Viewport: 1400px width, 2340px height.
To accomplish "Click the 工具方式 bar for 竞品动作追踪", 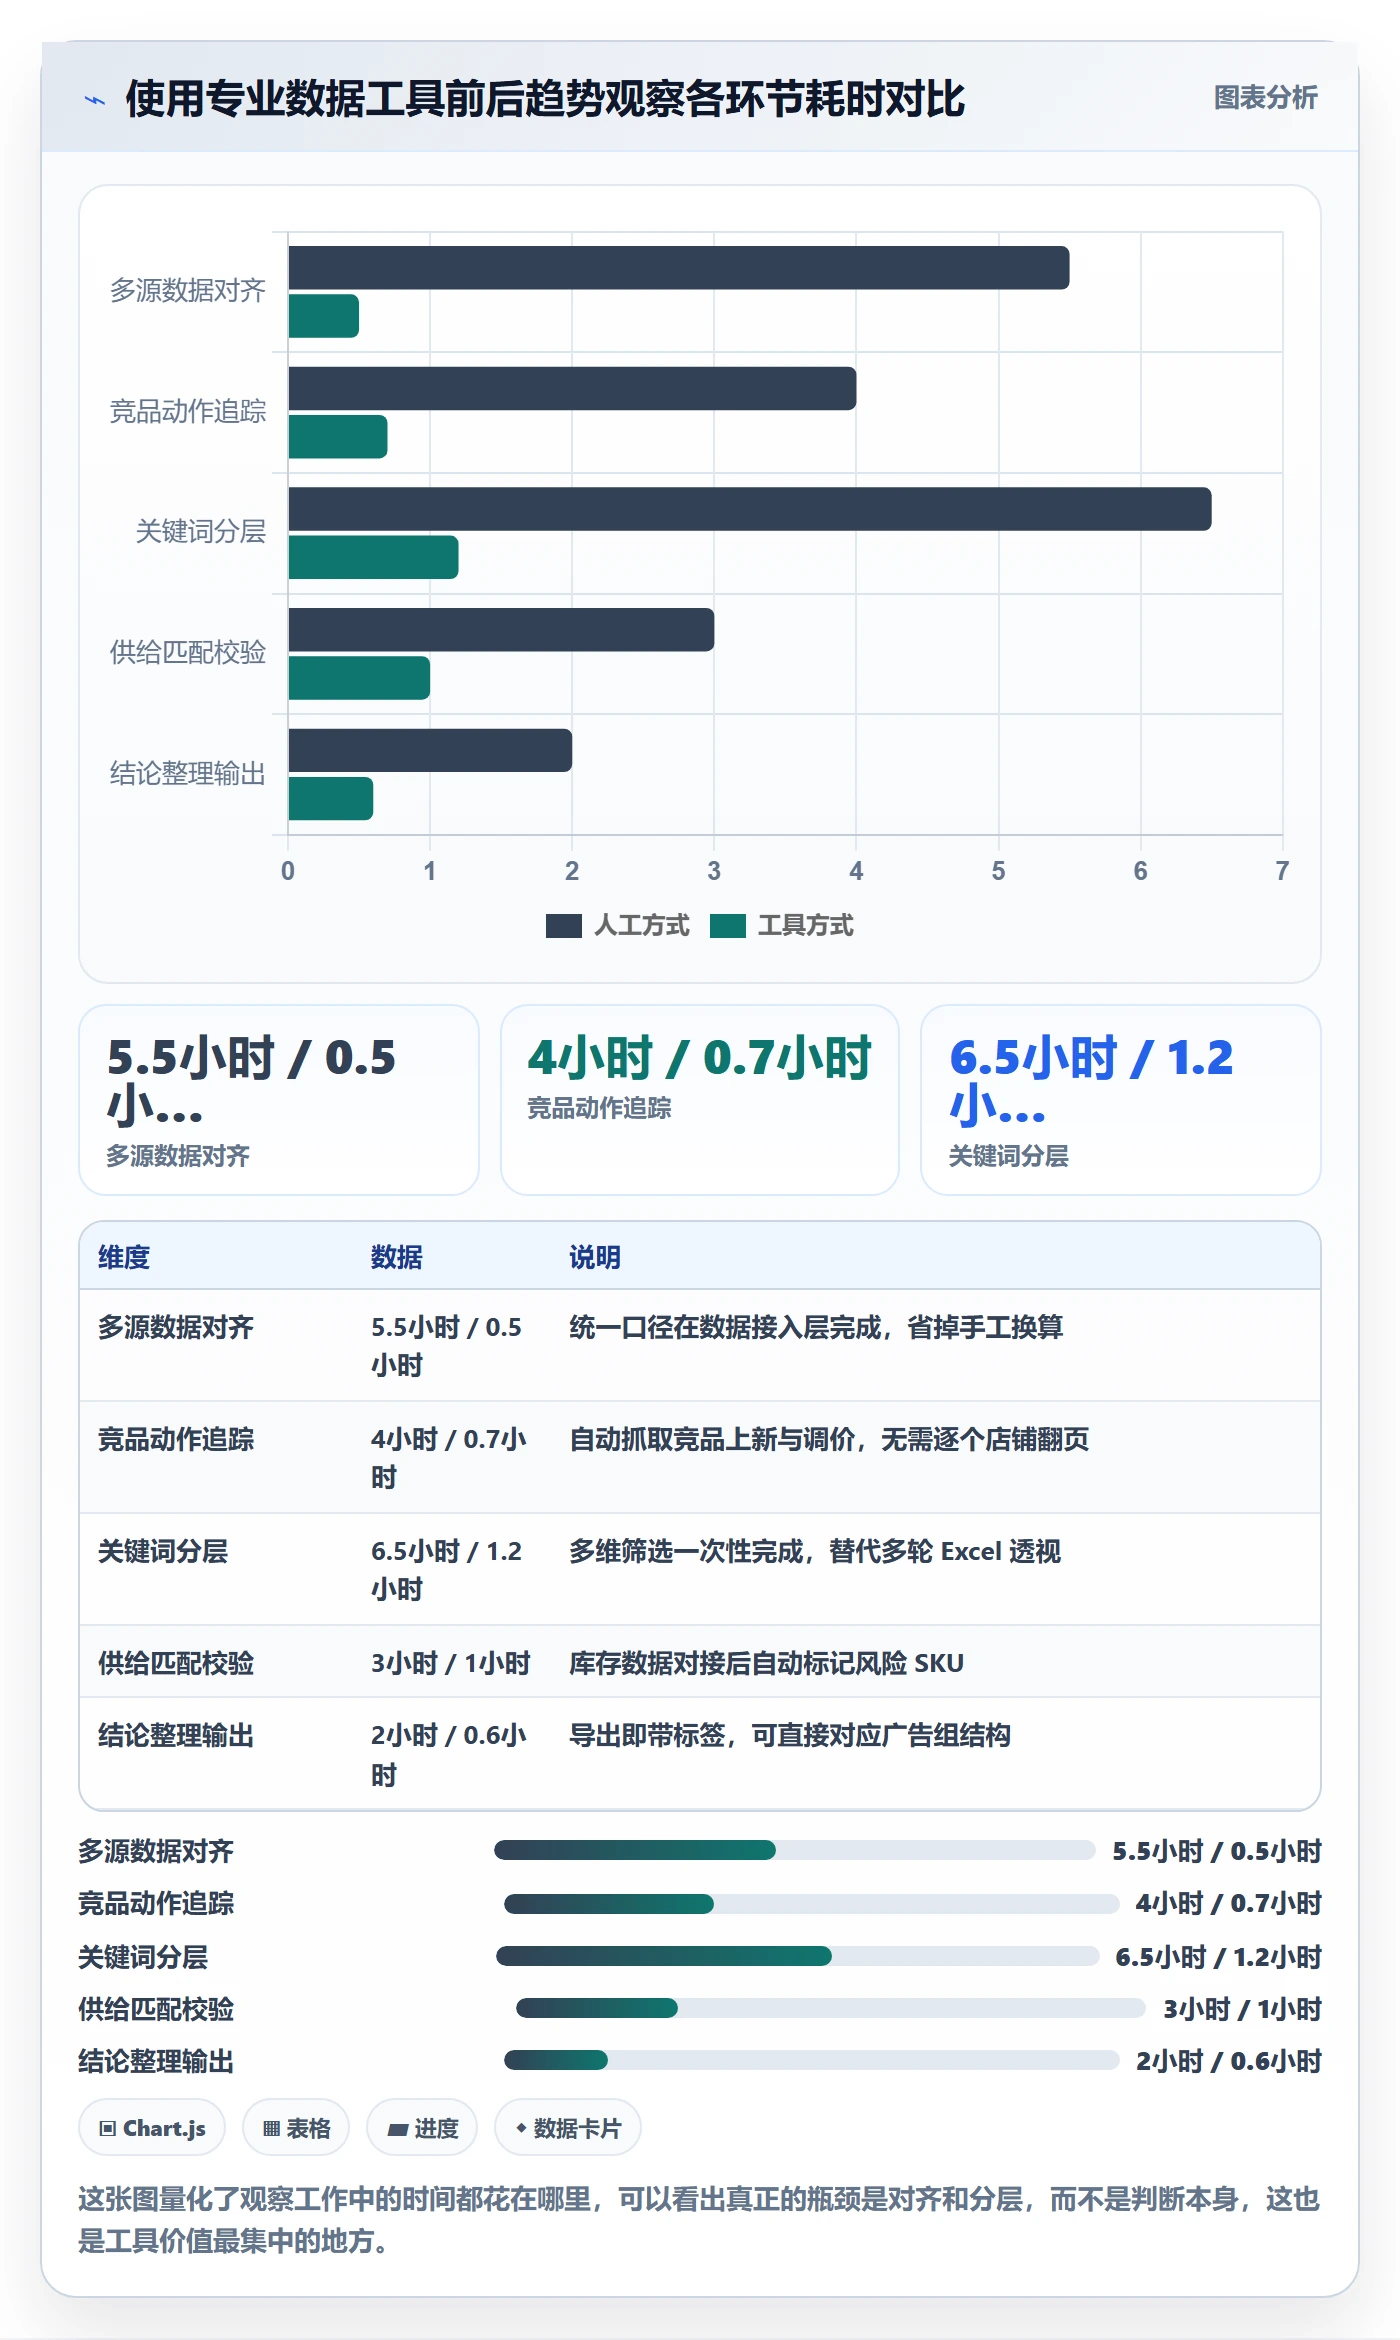I will click(338, 437).
